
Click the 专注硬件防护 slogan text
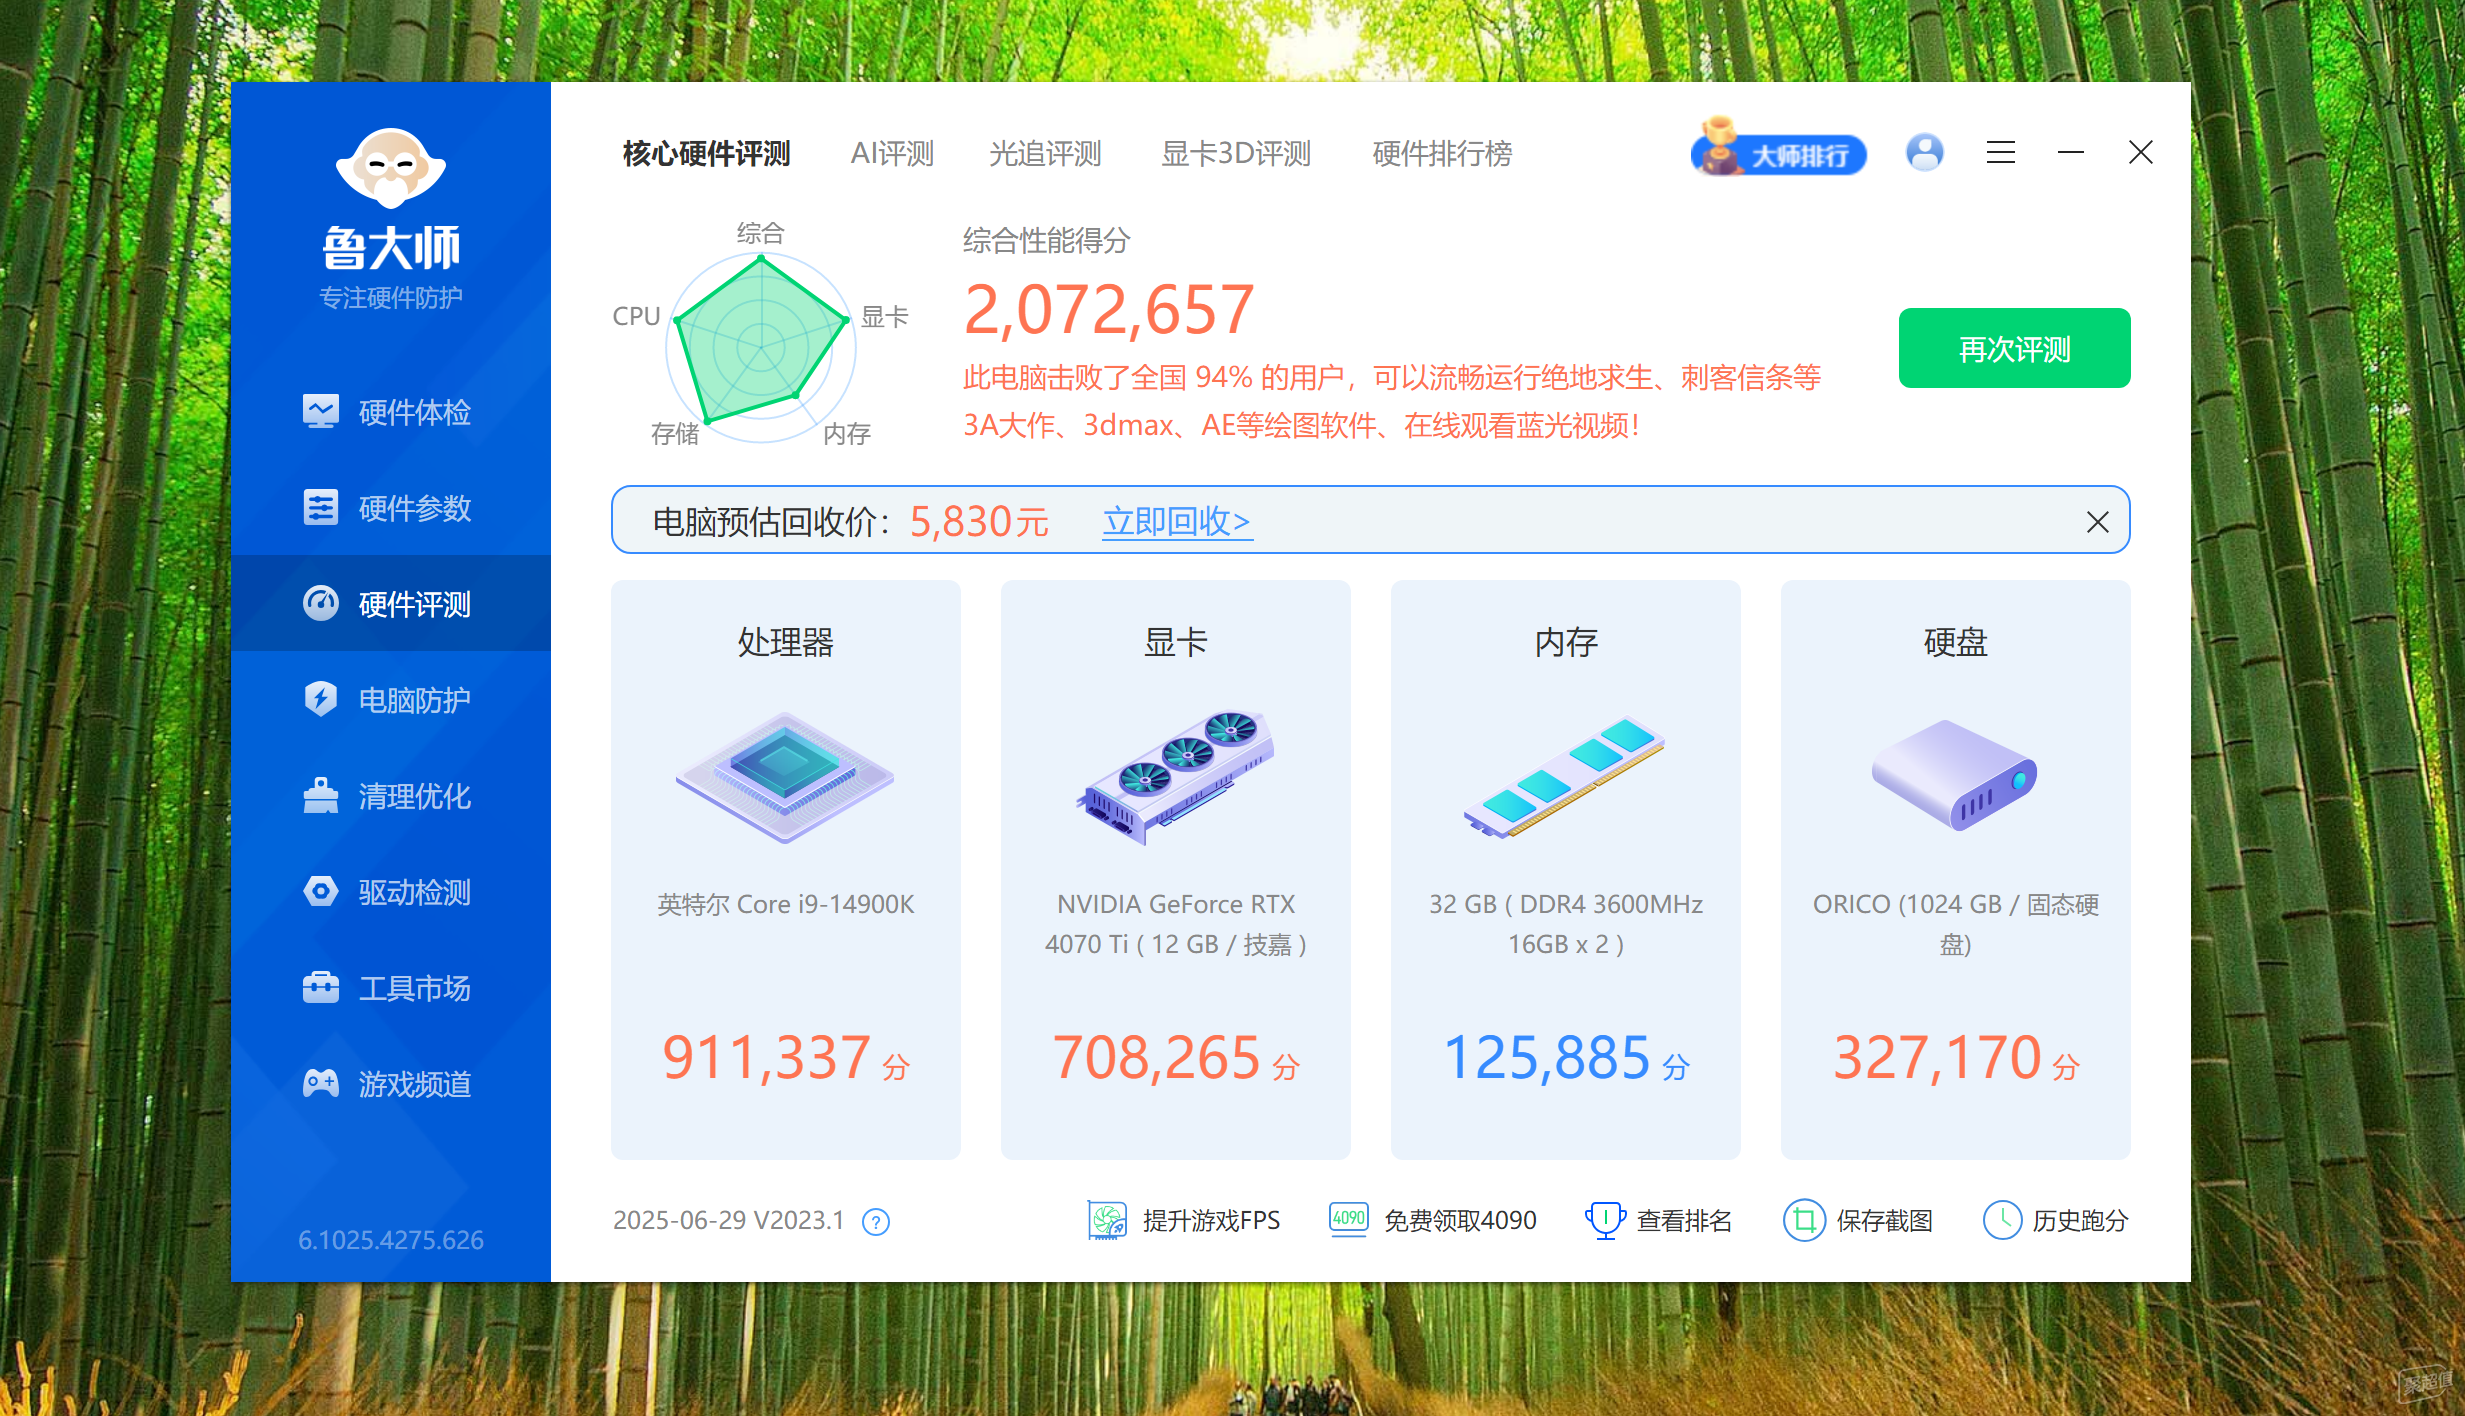point(391,298)
